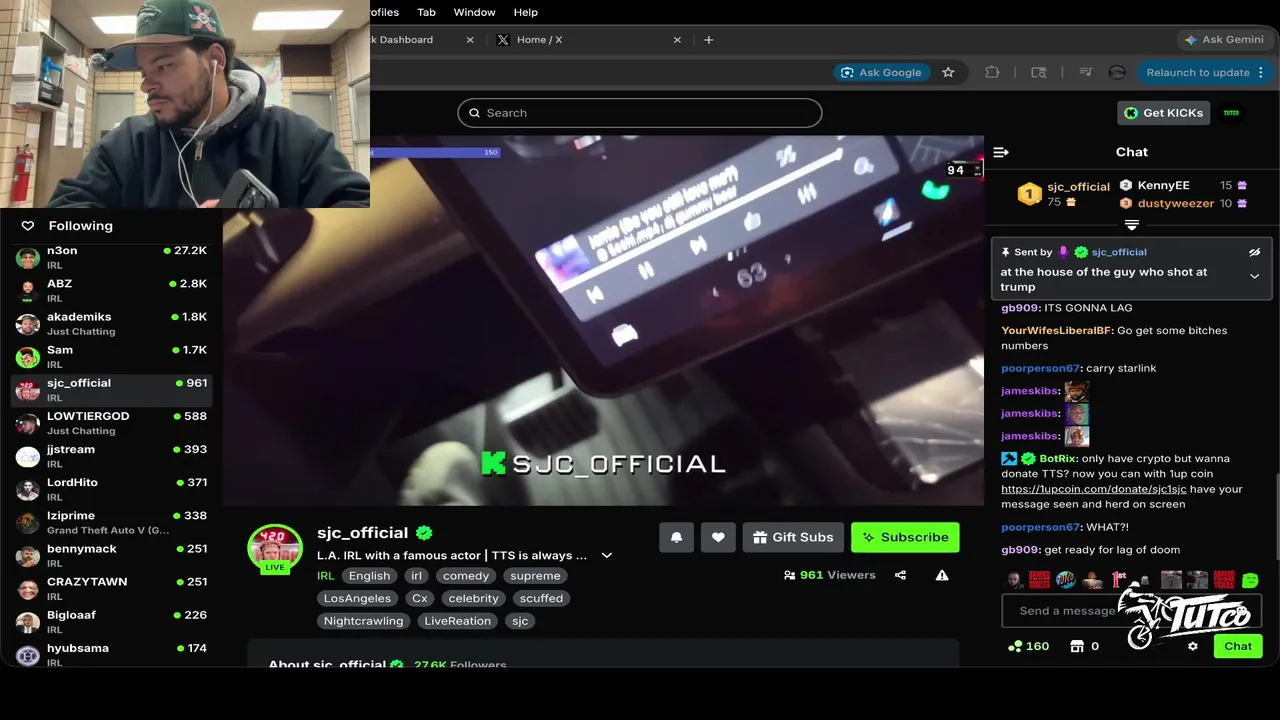Viewport: 1280px width, 720px height.
Task: Expand the stream title with the chevron
Action: pos(606,555)
